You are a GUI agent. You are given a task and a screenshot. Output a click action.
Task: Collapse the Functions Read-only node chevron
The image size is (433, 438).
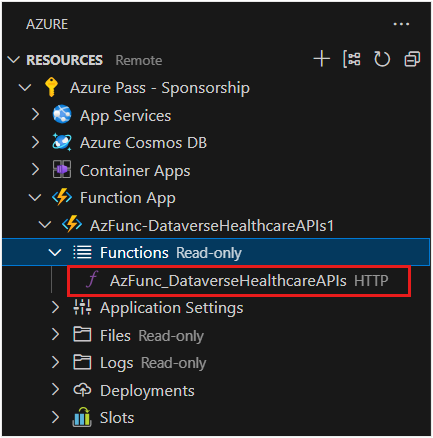tap(55, 252)
